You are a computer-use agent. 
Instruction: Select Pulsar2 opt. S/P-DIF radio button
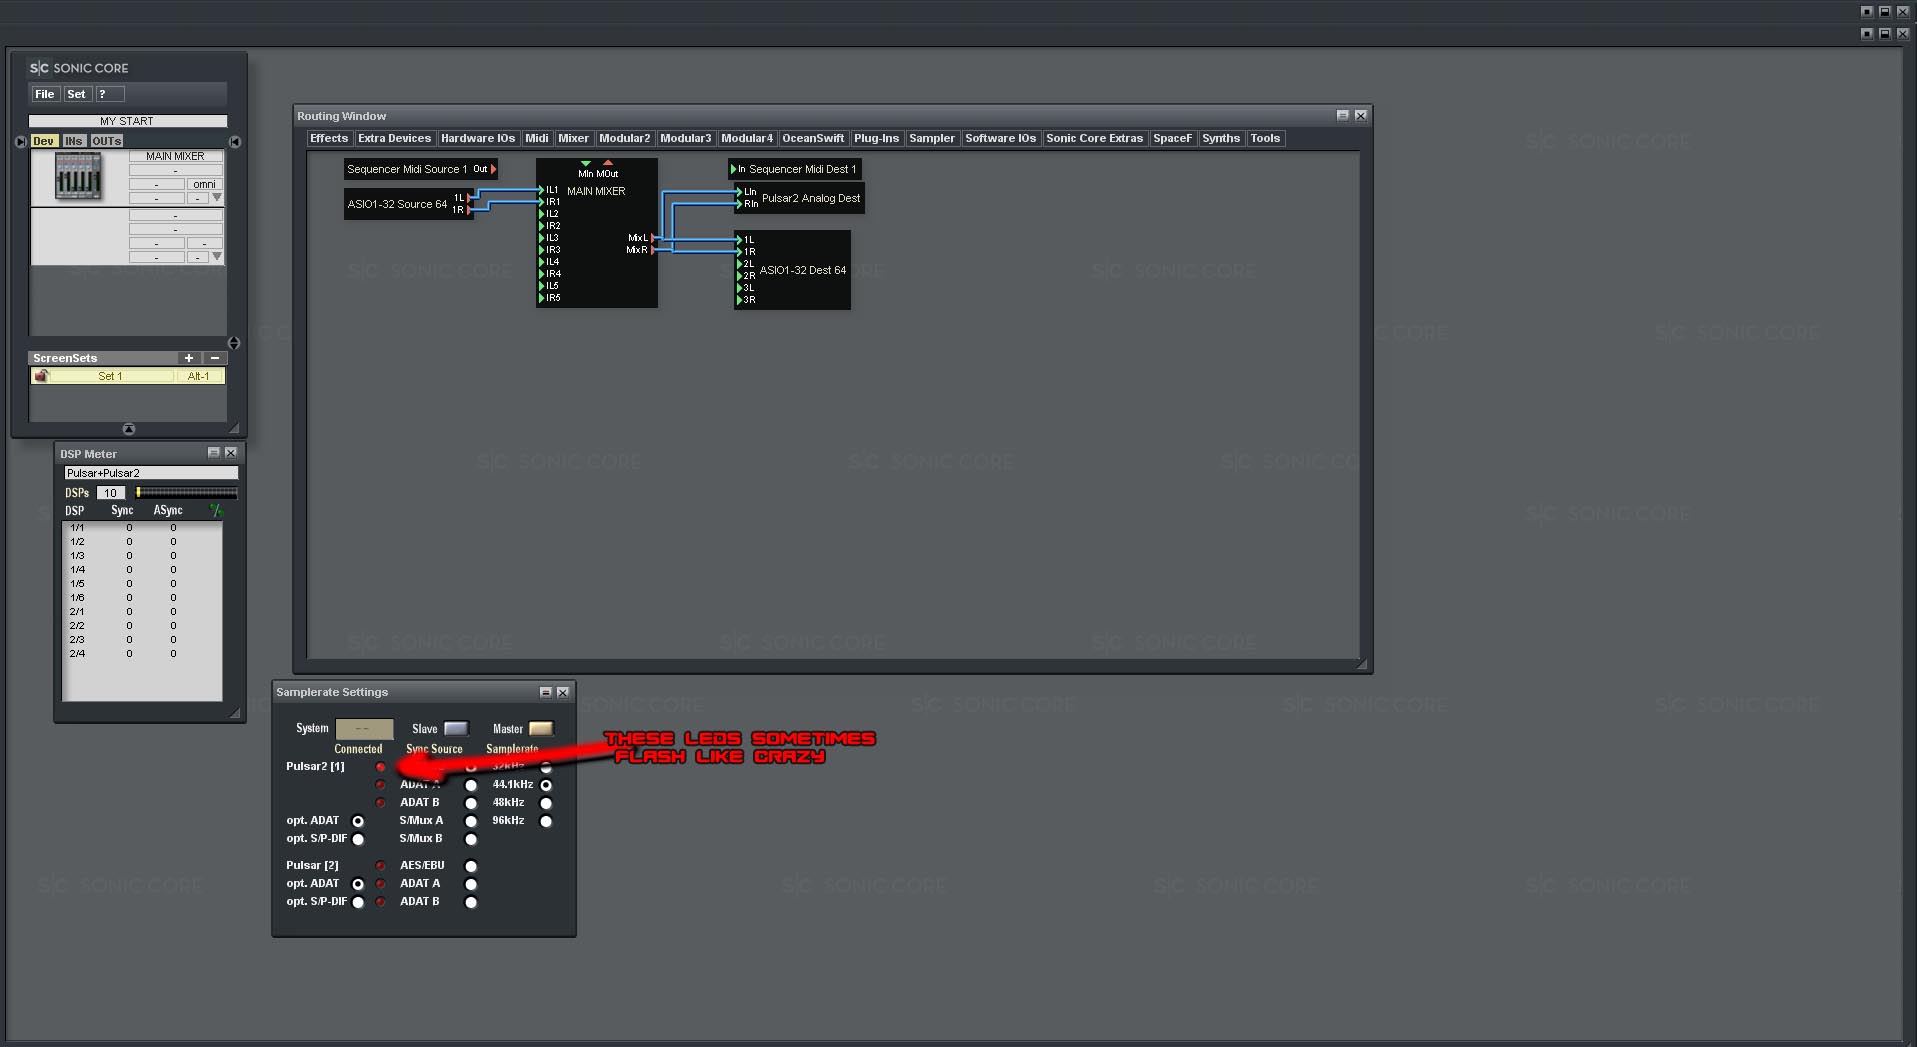pyautogui.click(x=358, y=839)
